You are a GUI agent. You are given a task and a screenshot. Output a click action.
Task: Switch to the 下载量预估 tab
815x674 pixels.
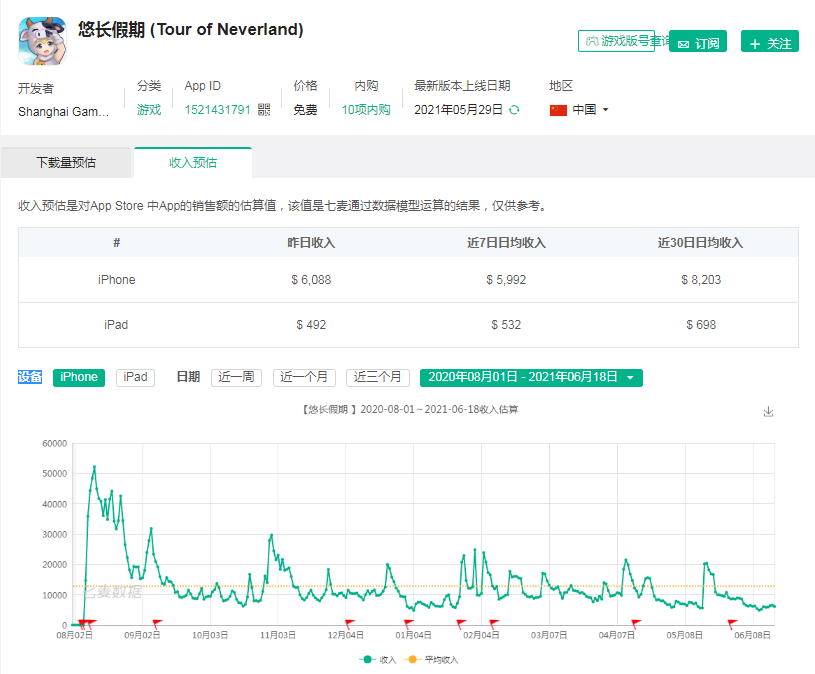pyautogui.click(x=66, y=163)
